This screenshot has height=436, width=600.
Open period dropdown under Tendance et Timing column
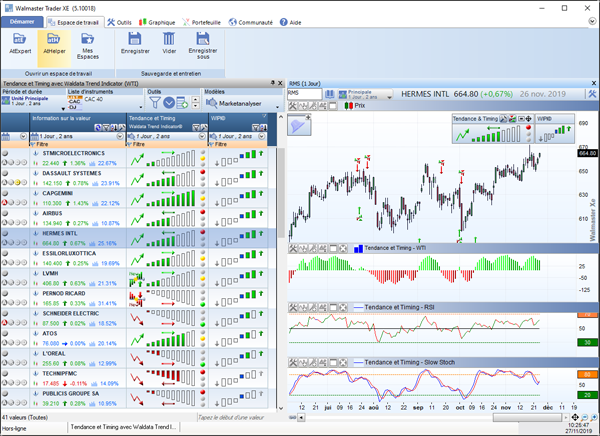[x=202, y=136]
